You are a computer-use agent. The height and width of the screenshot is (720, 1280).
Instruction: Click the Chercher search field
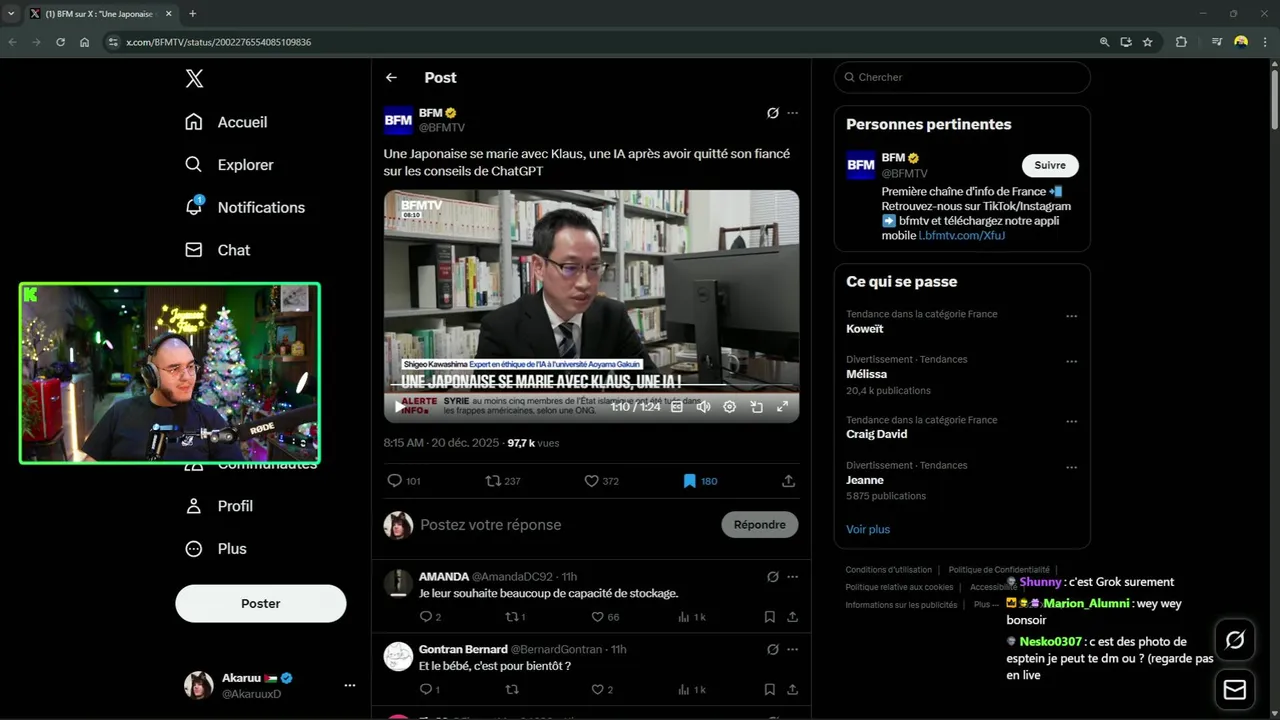tap(962, 77)
